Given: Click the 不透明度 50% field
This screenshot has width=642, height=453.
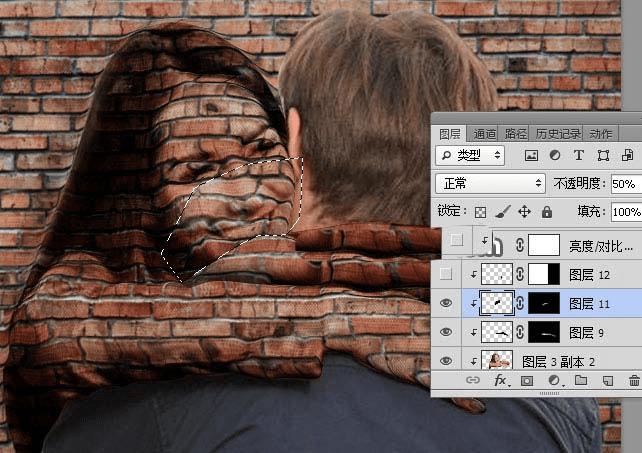Looking at the screenshot, I should coord(626,184).
